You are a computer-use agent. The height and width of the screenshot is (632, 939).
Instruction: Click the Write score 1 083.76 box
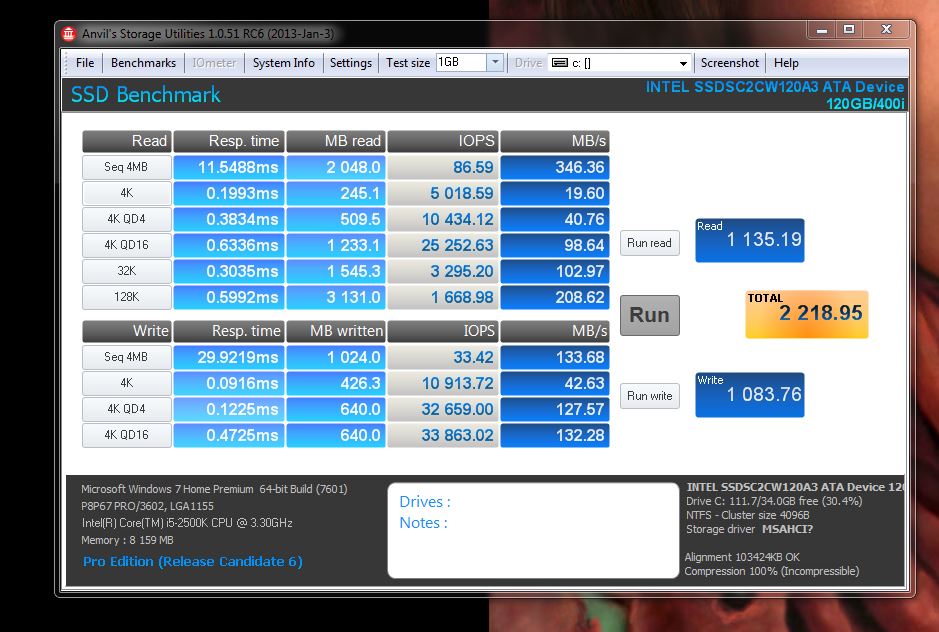[x=749, y=395]
